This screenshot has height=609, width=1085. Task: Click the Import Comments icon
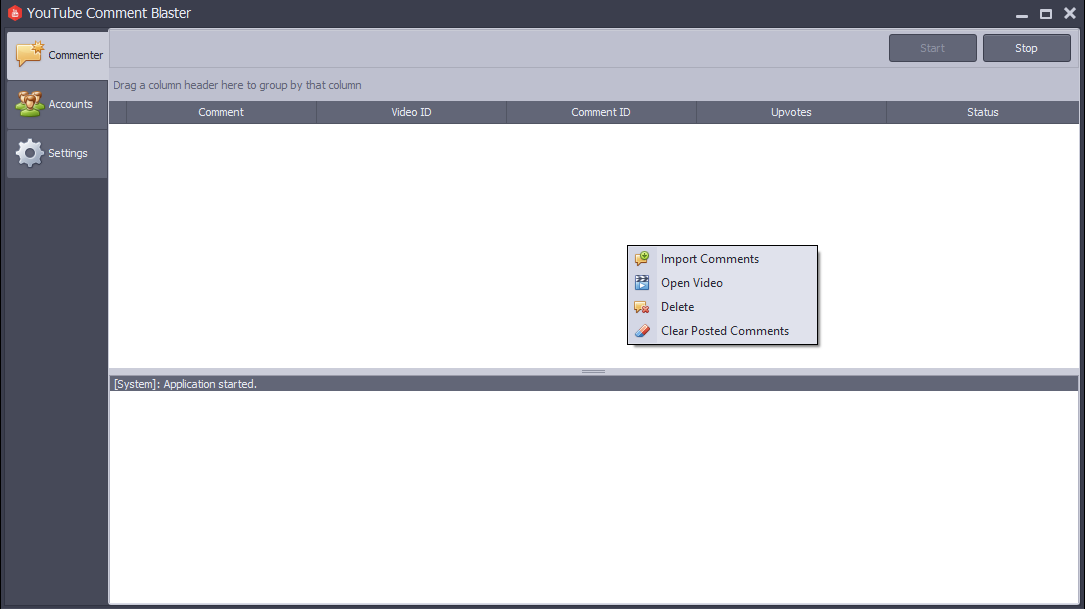tap(642, 259)
